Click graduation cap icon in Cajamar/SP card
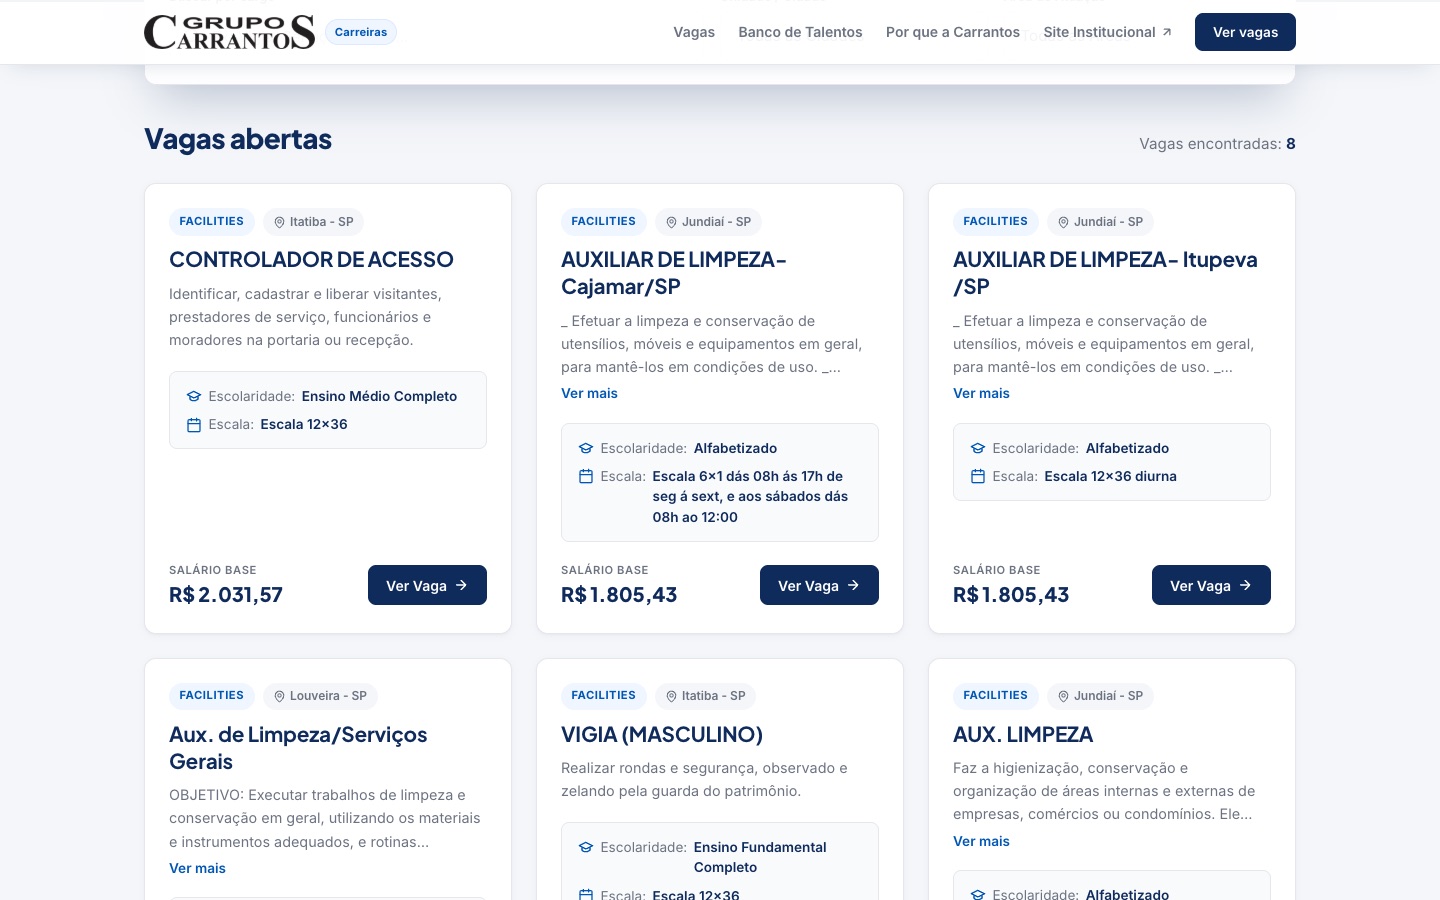The width and height of the screenshot is (1440, 900). tap(586, 449)
